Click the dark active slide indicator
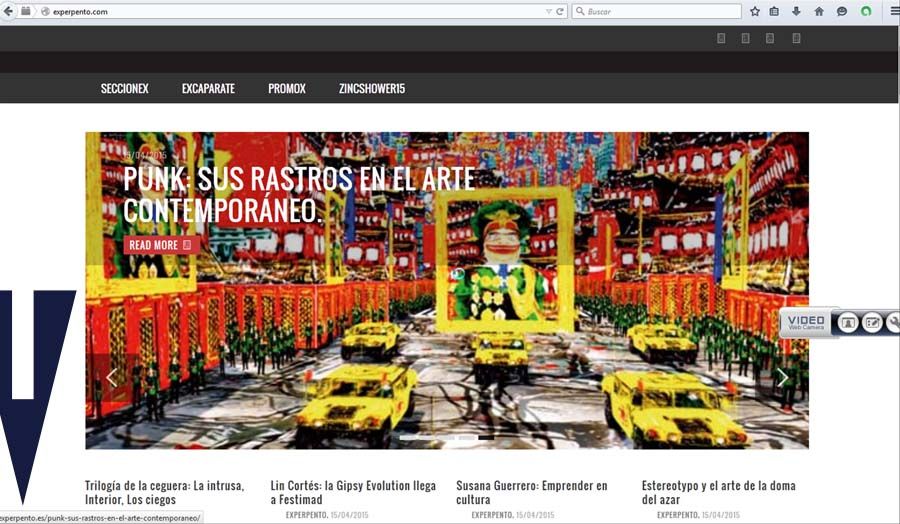 [x=486, y=437]
